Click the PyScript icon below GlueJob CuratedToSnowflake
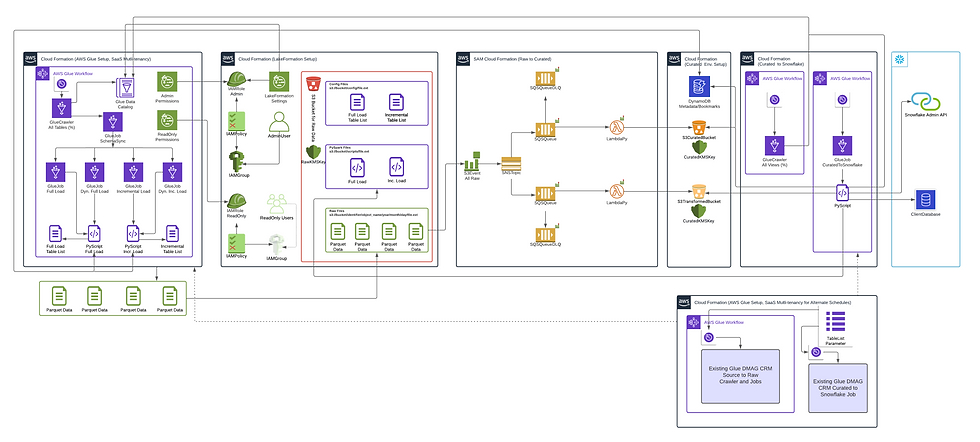The image size is (980, 442). 842,191
